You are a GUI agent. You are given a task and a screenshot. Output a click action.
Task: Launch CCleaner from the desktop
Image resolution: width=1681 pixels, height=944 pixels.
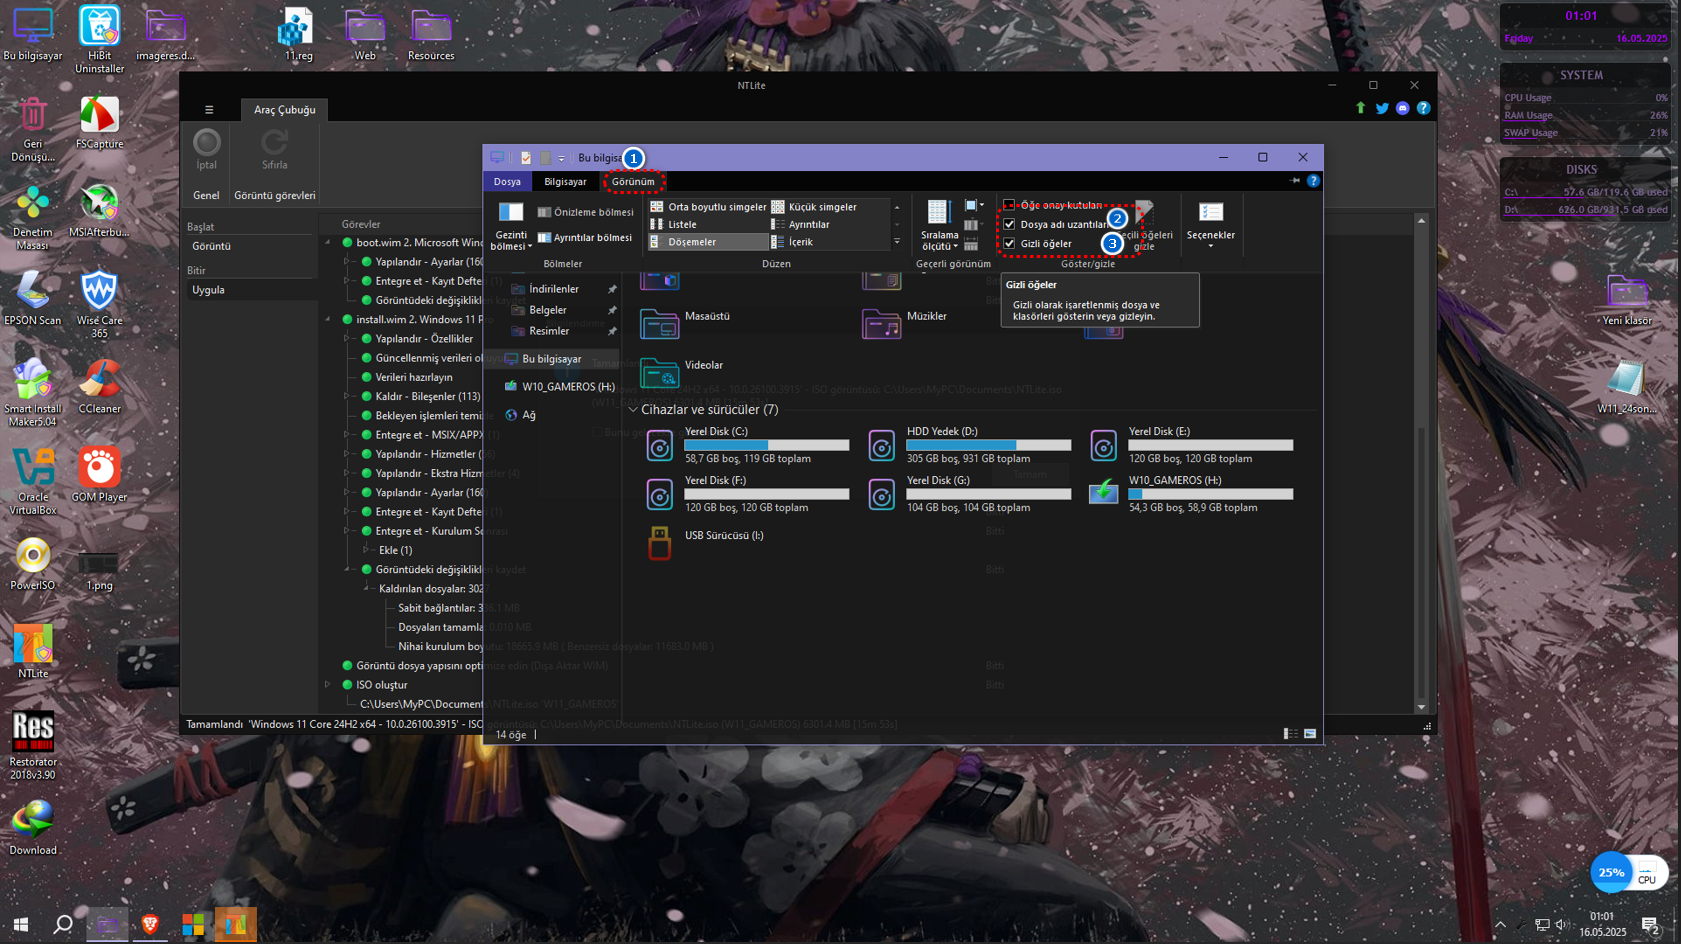[99, 386]
